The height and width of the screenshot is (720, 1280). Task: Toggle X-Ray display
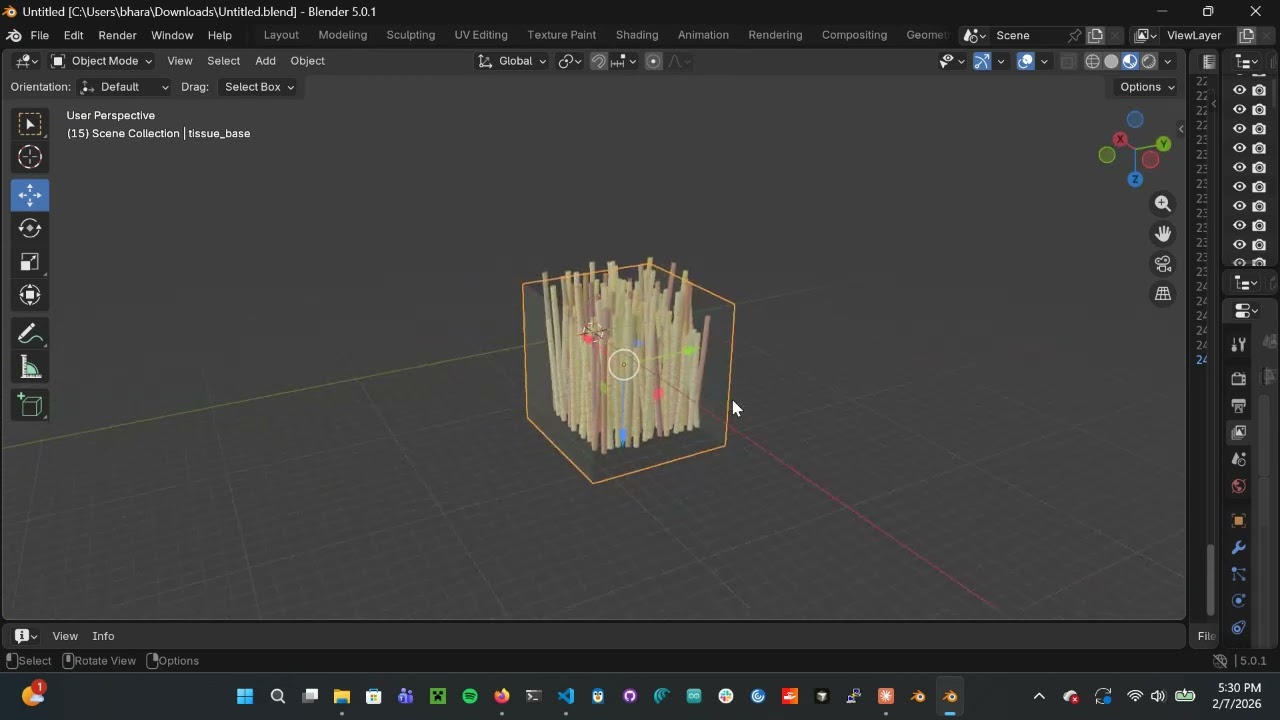tap(1068, 61)
